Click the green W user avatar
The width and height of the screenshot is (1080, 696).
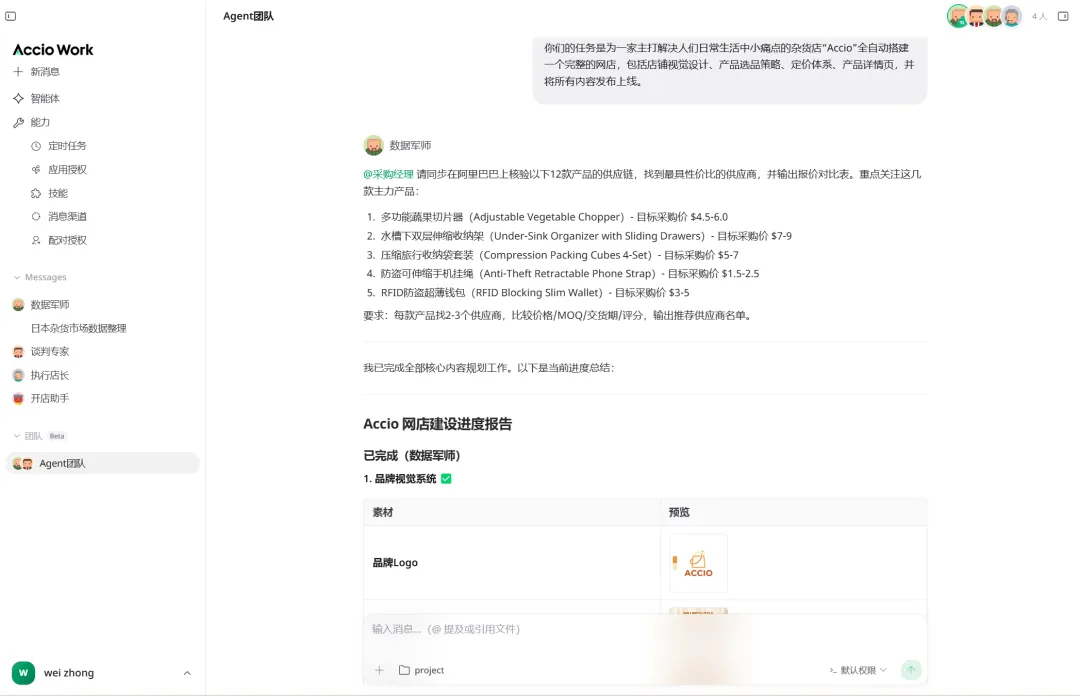[23, 673]
